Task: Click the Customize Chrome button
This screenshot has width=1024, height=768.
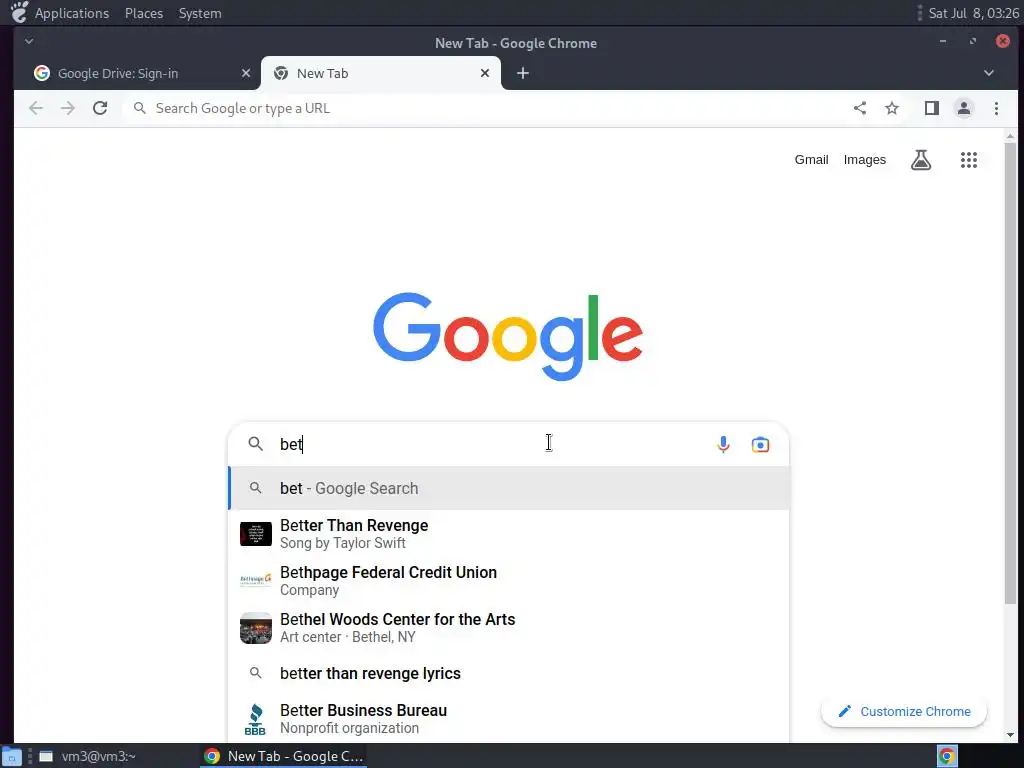Action: click(x=904, y=711)
